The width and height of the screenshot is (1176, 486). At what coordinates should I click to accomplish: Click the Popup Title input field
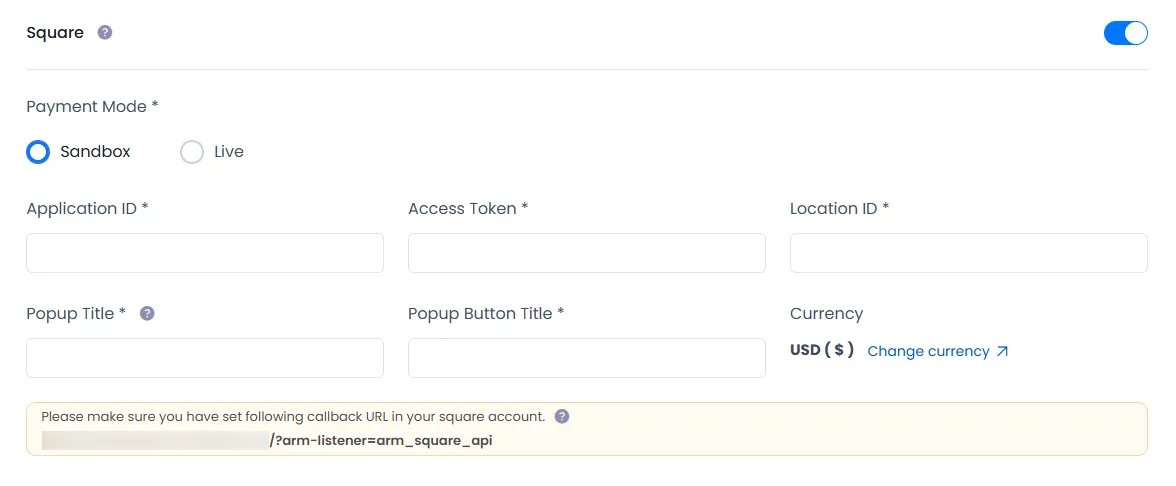tap(205, 358)
